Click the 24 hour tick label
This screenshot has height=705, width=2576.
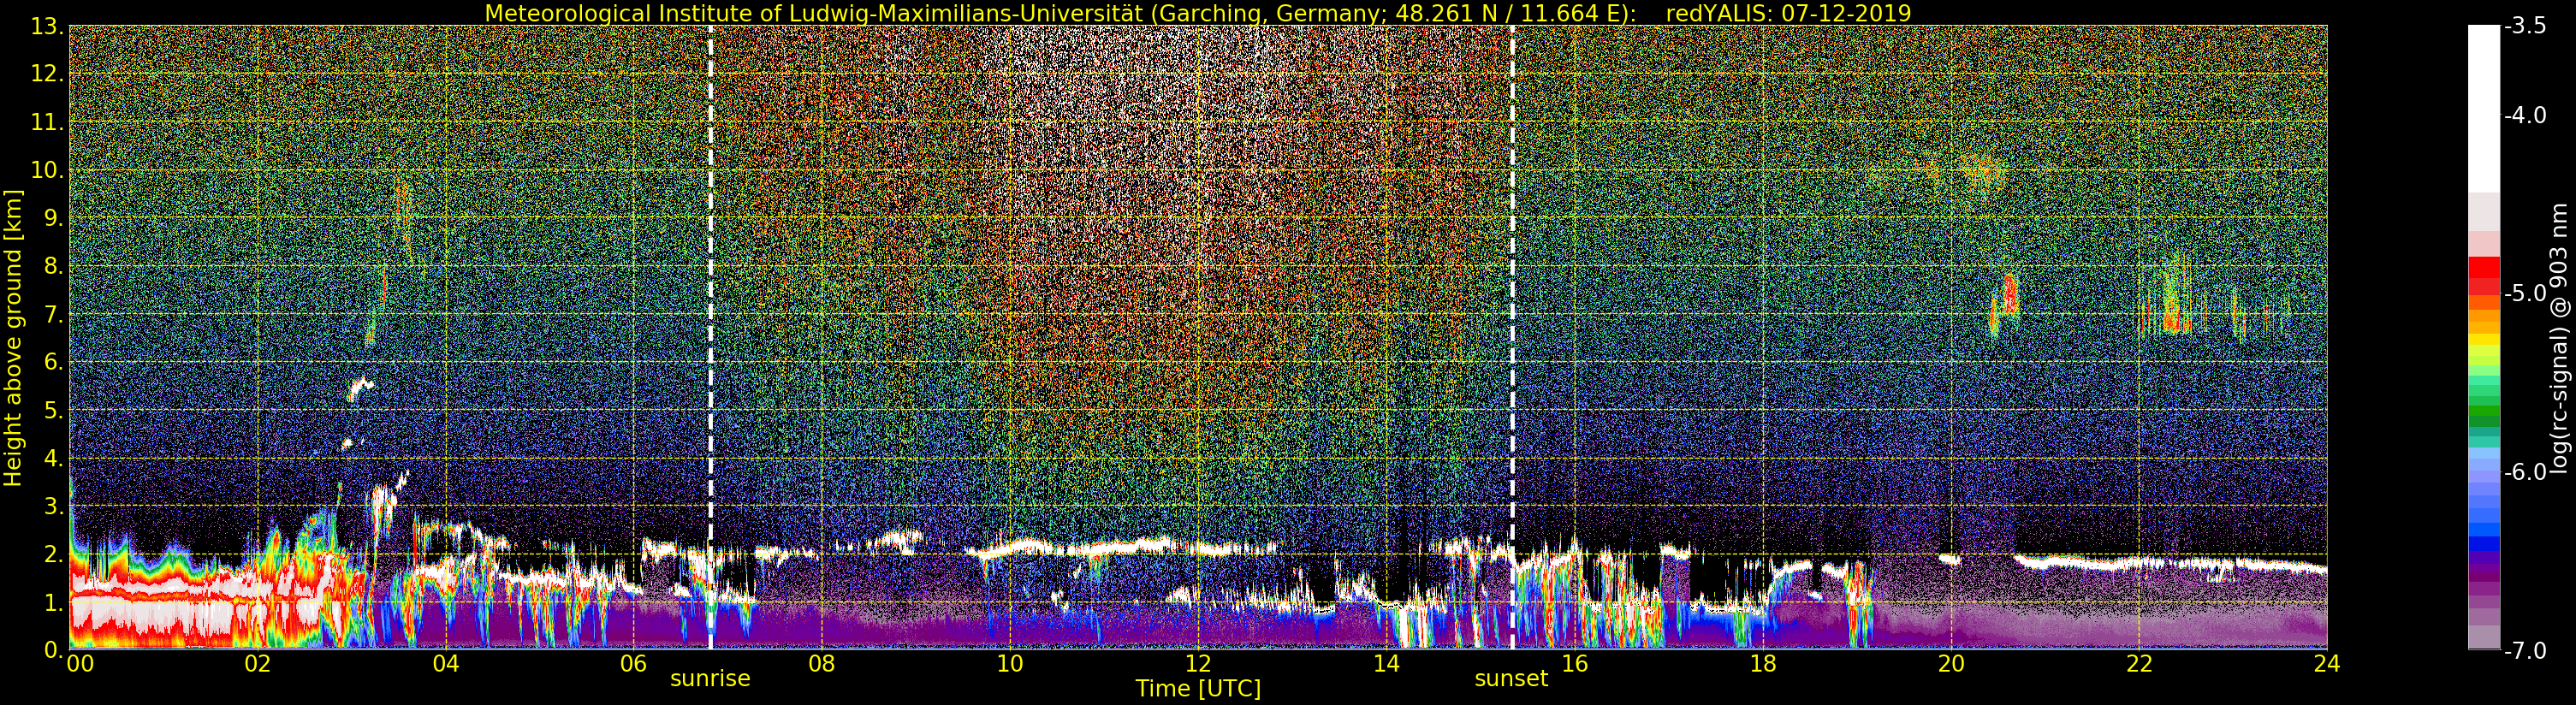2326,664
